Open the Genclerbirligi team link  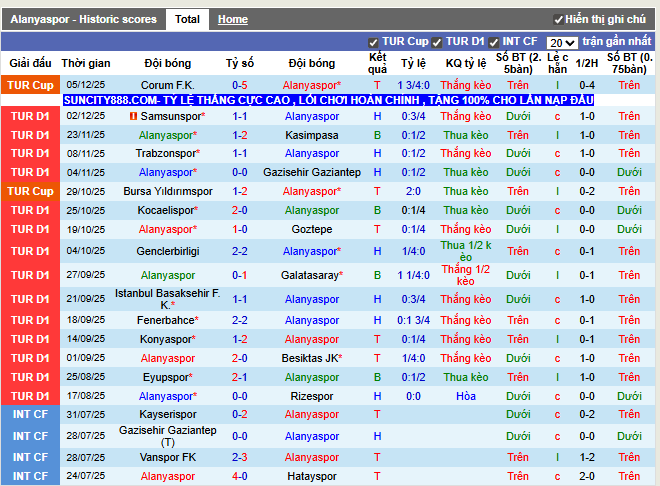168,251
